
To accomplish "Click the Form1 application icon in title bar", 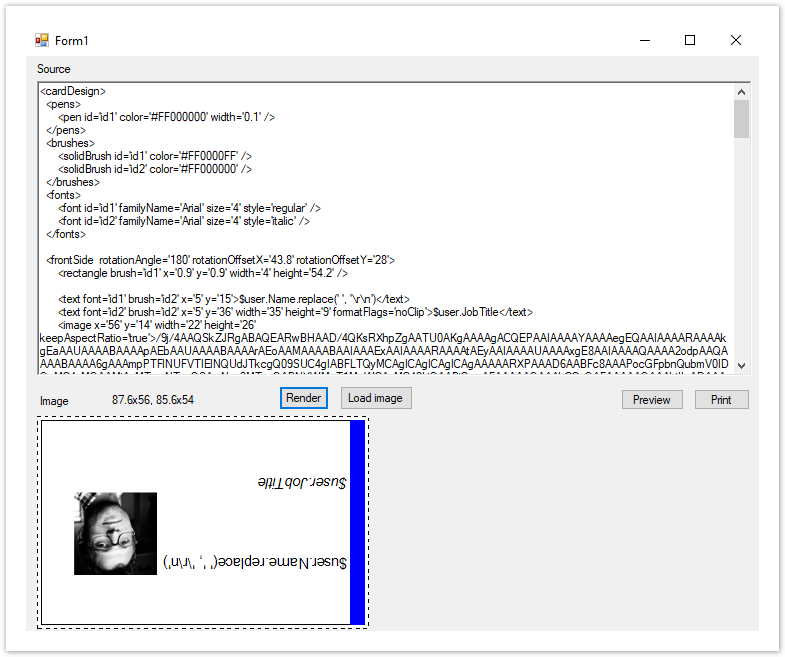I will pos(41,40).
